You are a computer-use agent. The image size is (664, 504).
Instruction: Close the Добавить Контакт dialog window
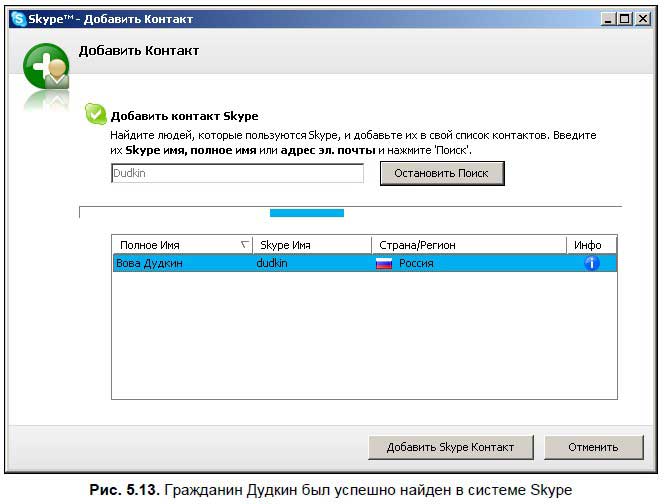(643, 19)
